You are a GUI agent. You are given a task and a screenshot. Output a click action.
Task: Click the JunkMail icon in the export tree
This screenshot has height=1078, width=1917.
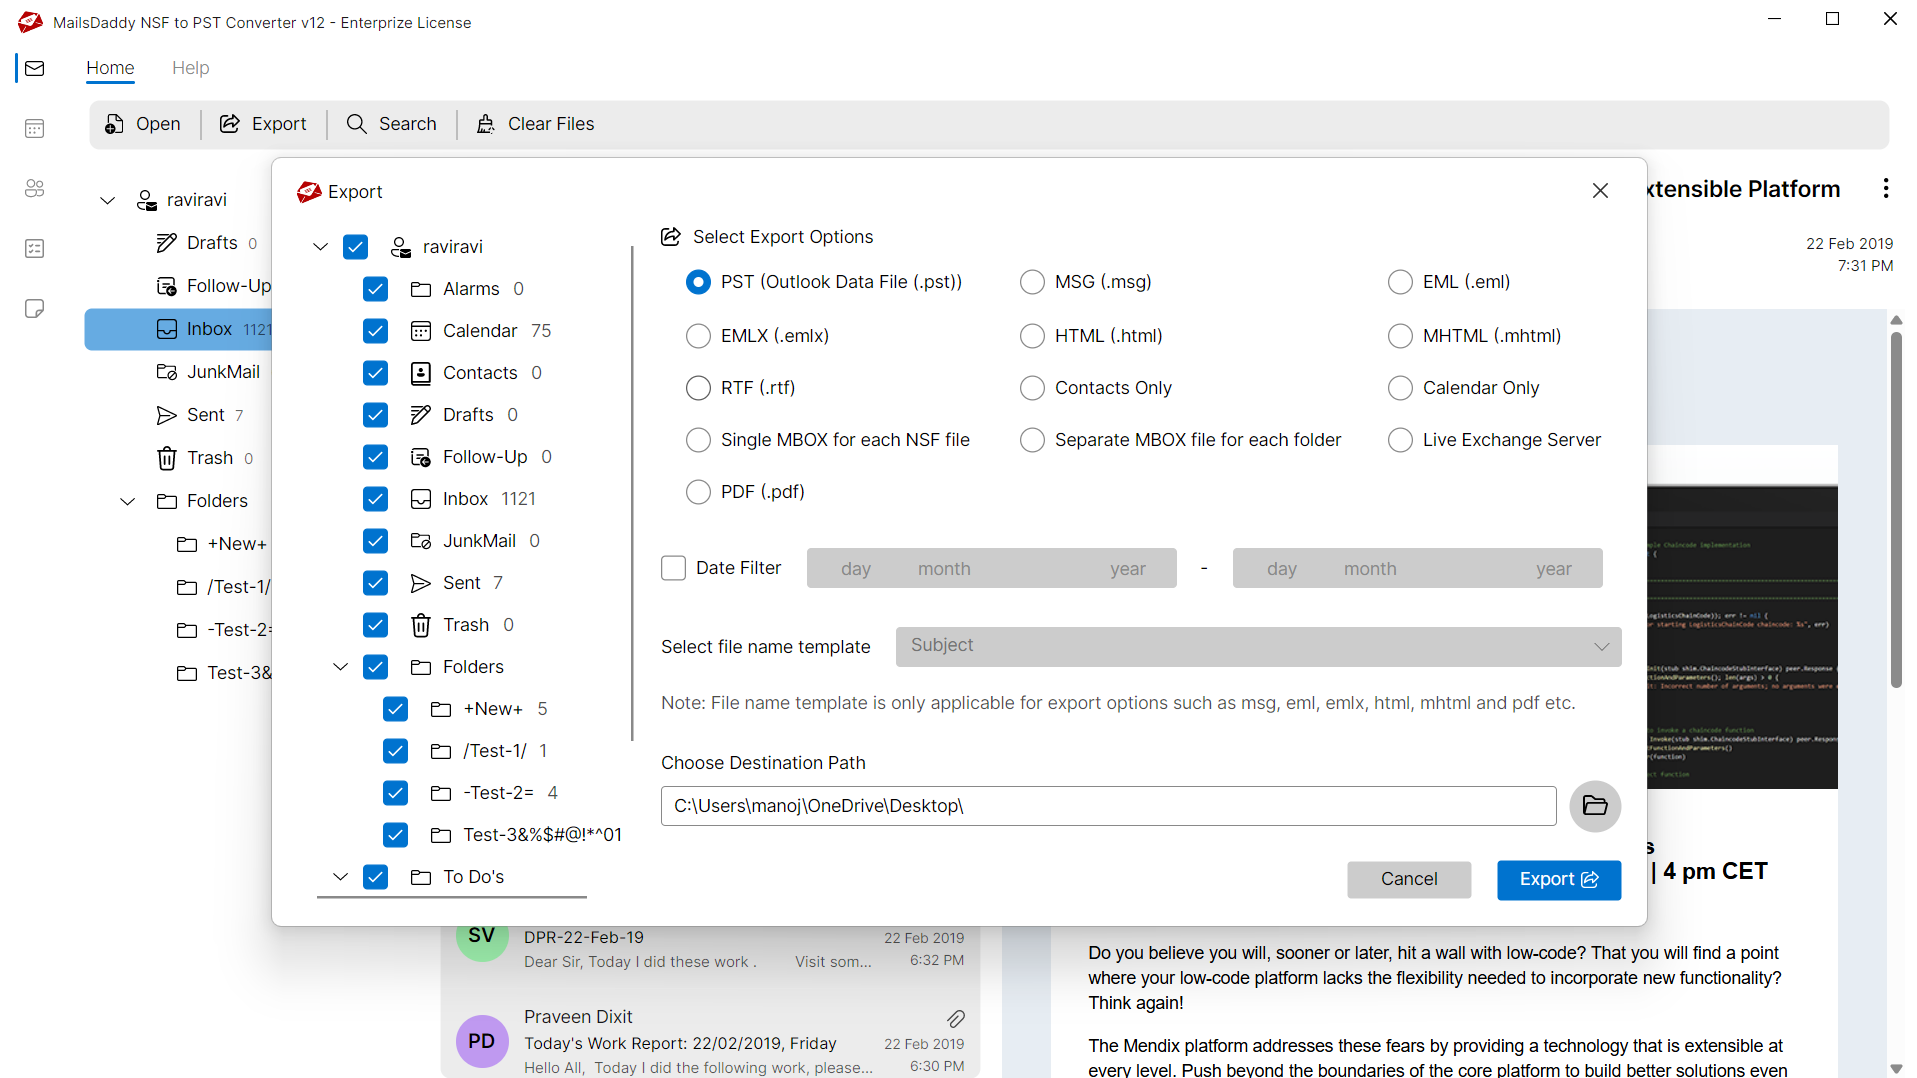(x=421, y=541)
